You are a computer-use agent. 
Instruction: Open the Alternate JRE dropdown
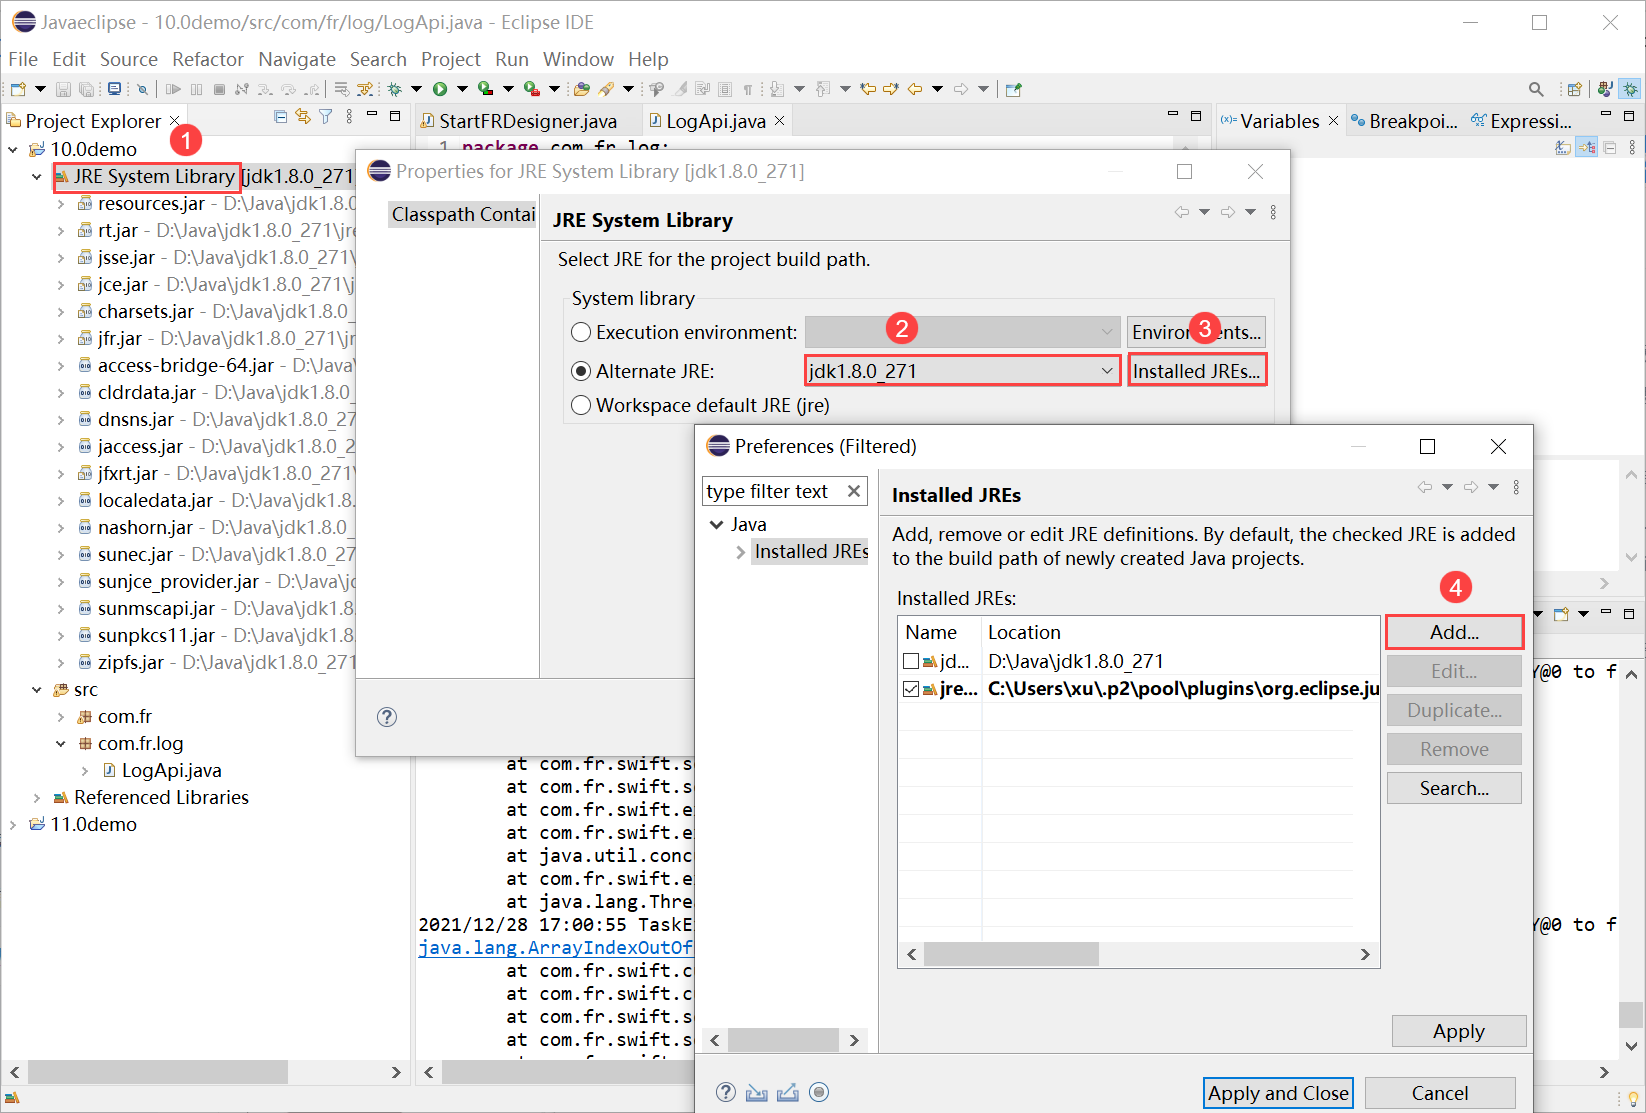pos(1106,371)
